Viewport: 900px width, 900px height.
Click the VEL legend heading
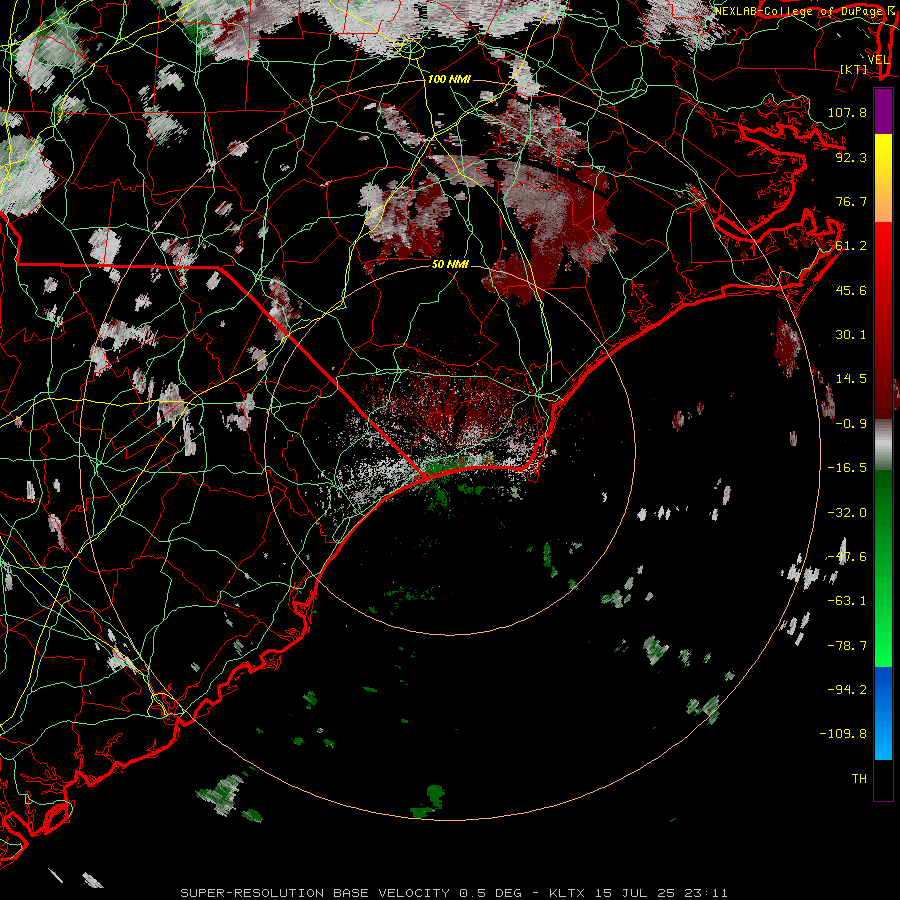point(878,59)
